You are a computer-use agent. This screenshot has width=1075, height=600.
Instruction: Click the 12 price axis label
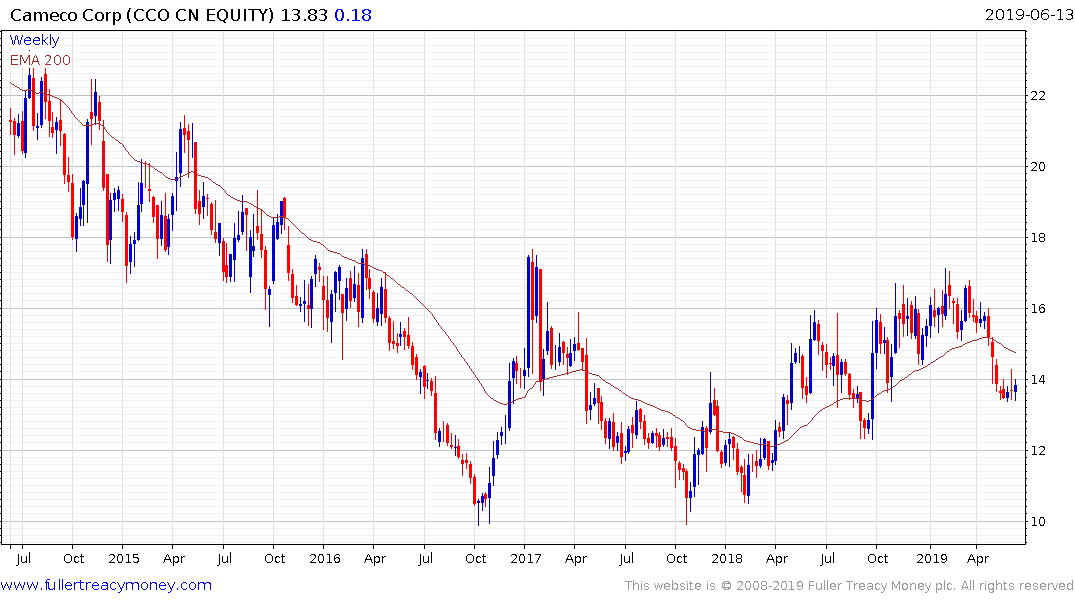1038,451
